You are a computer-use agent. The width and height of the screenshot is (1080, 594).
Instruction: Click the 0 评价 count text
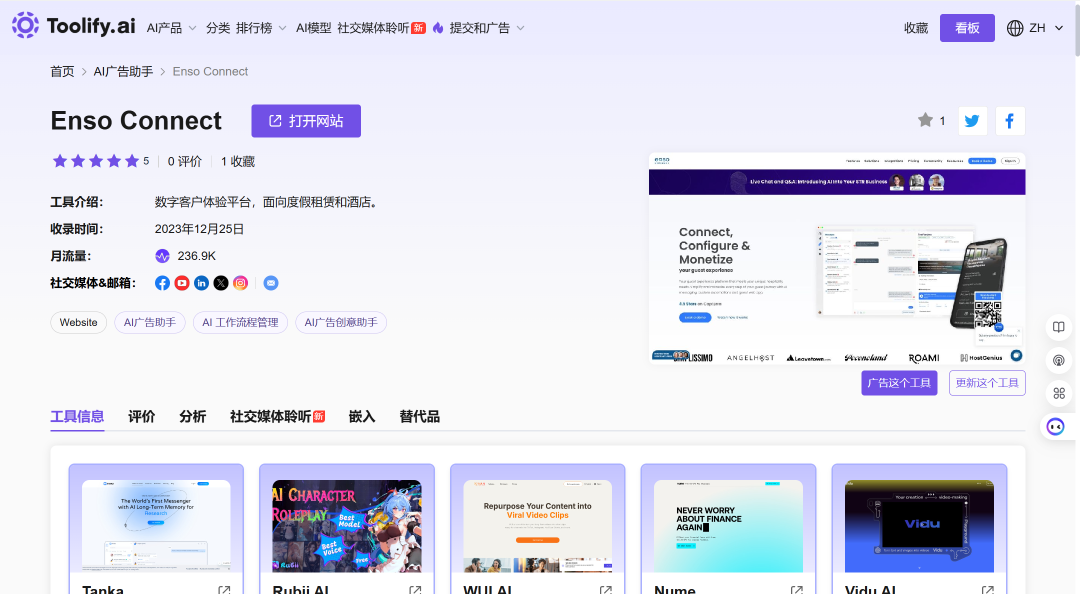point(185,161)
